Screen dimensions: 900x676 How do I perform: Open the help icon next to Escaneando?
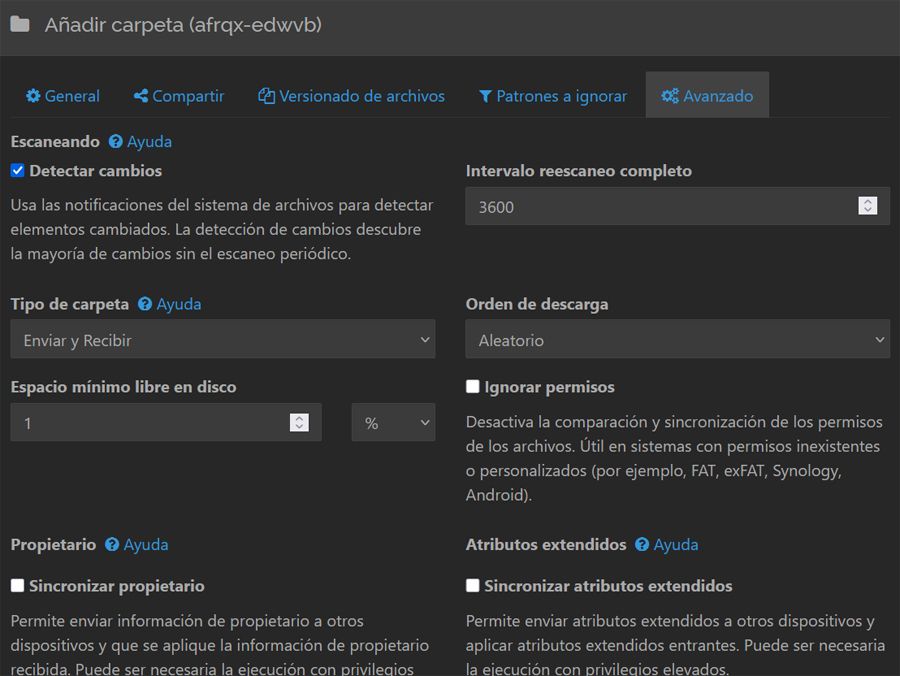coord(114,141)
